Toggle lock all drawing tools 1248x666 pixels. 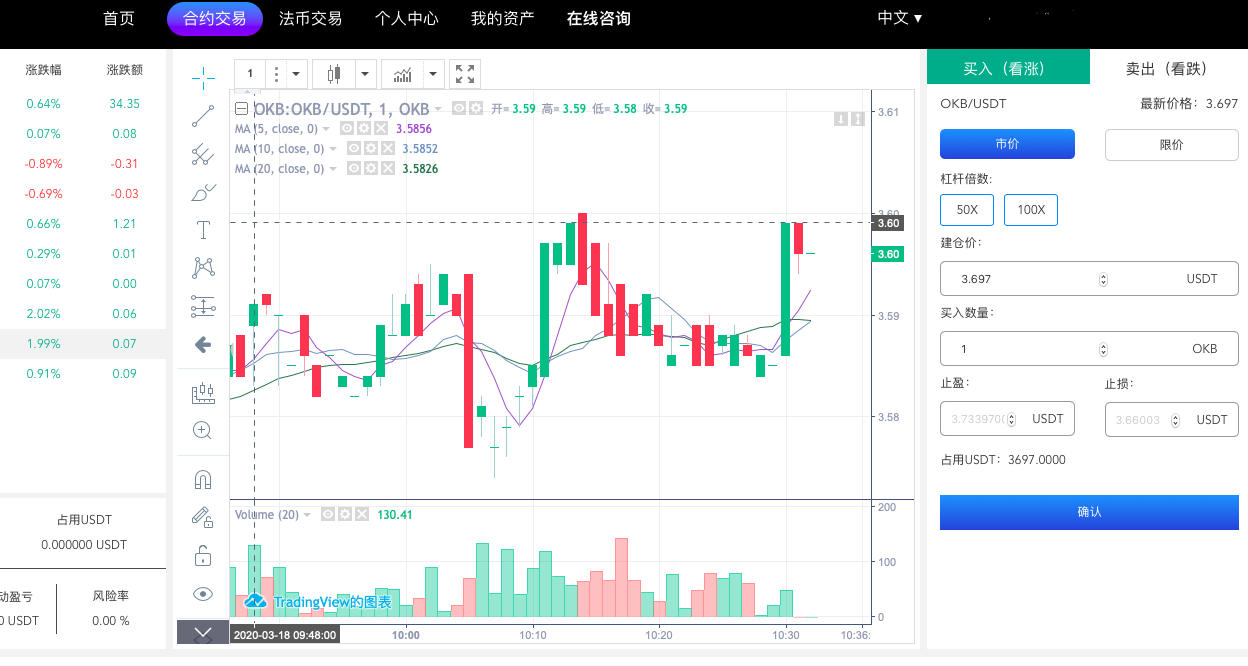(203, 555)
